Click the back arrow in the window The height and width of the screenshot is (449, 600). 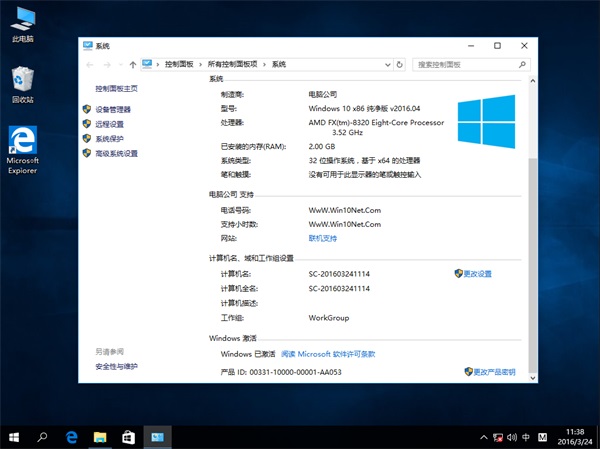point(91,64)
